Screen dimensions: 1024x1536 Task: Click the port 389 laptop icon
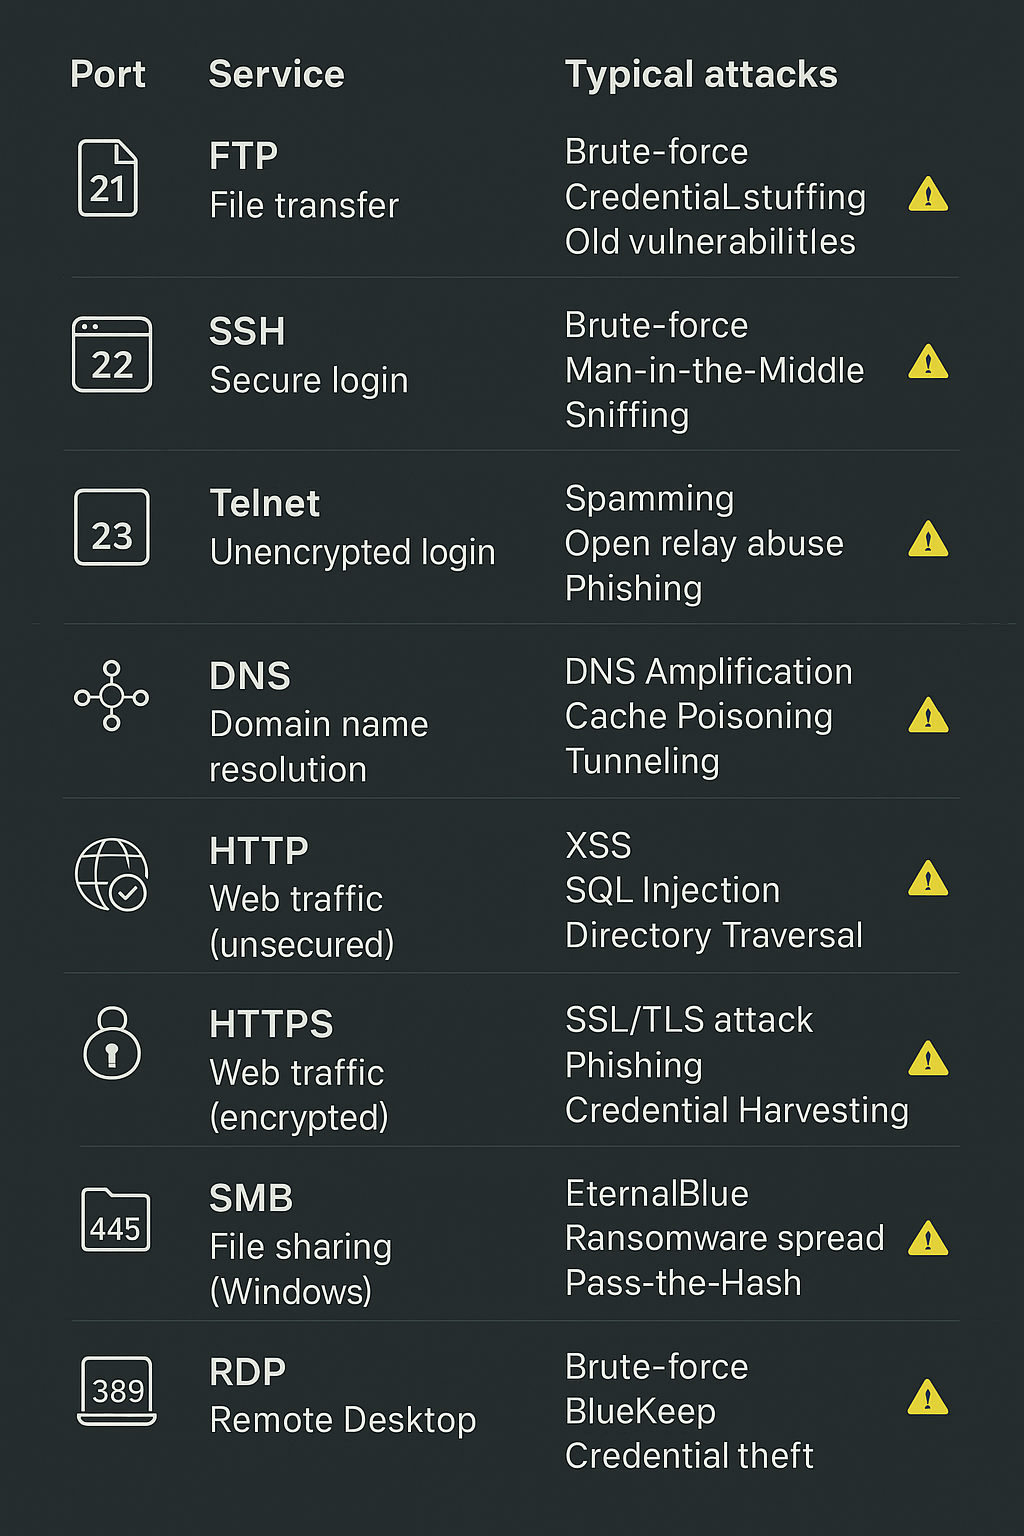coord(117,1391)
